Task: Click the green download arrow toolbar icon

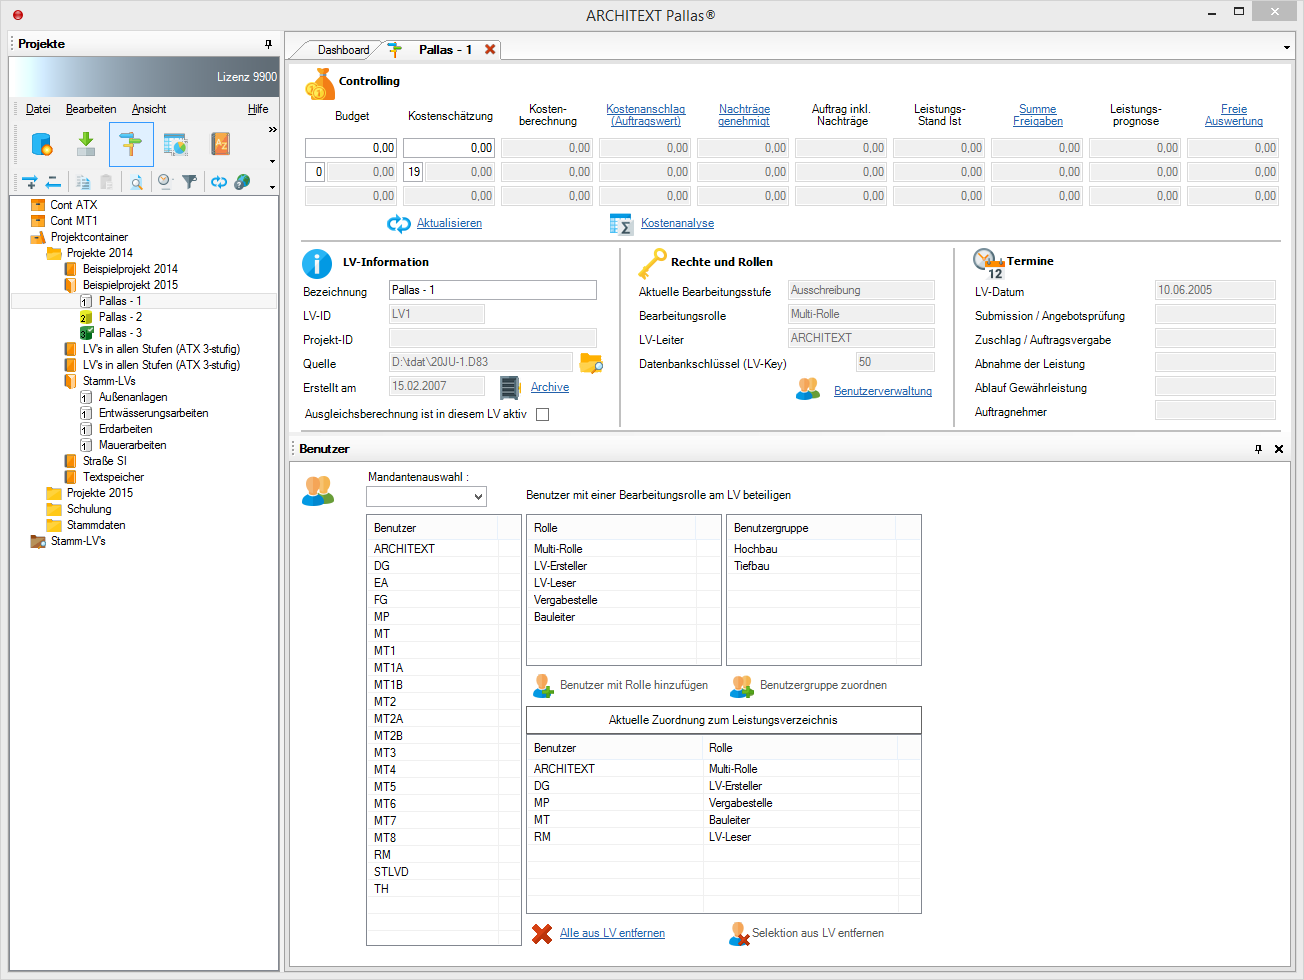Action: coord(86,144)
